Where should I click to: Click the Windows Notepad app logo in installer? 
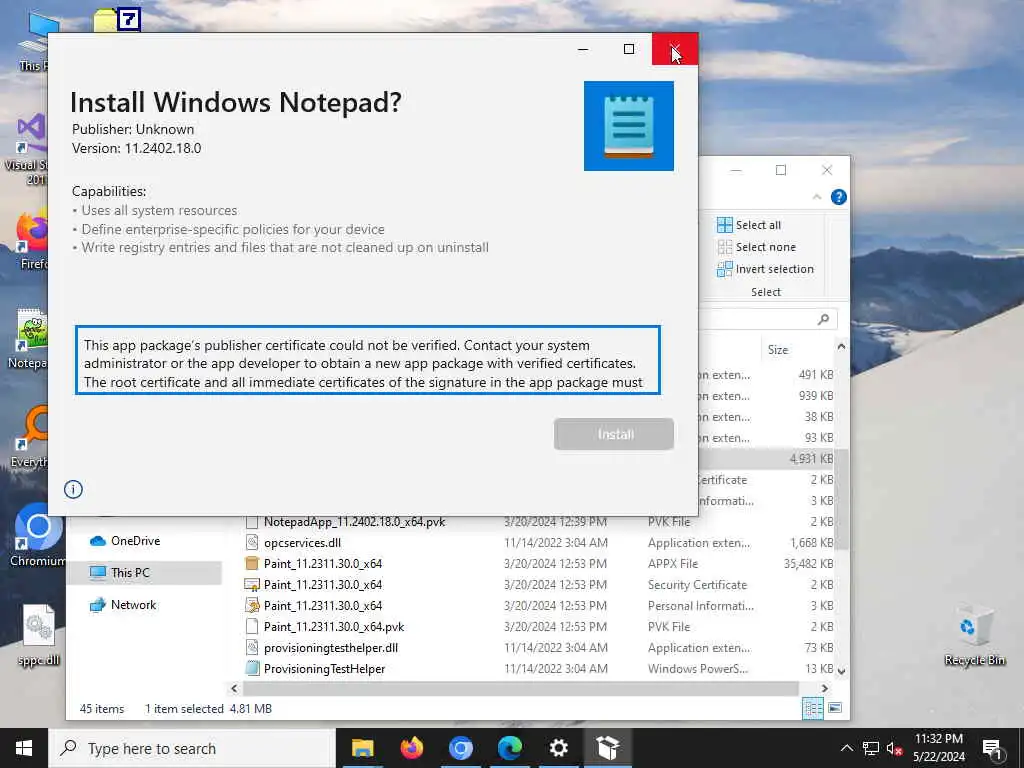pos(628,126)
